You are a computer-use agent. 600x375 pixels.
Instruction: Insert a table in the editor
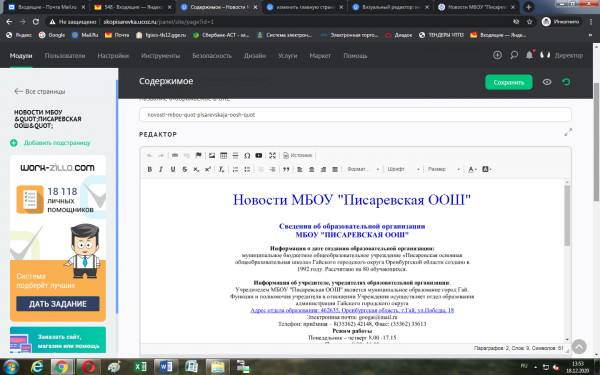[x=223, y=155]
